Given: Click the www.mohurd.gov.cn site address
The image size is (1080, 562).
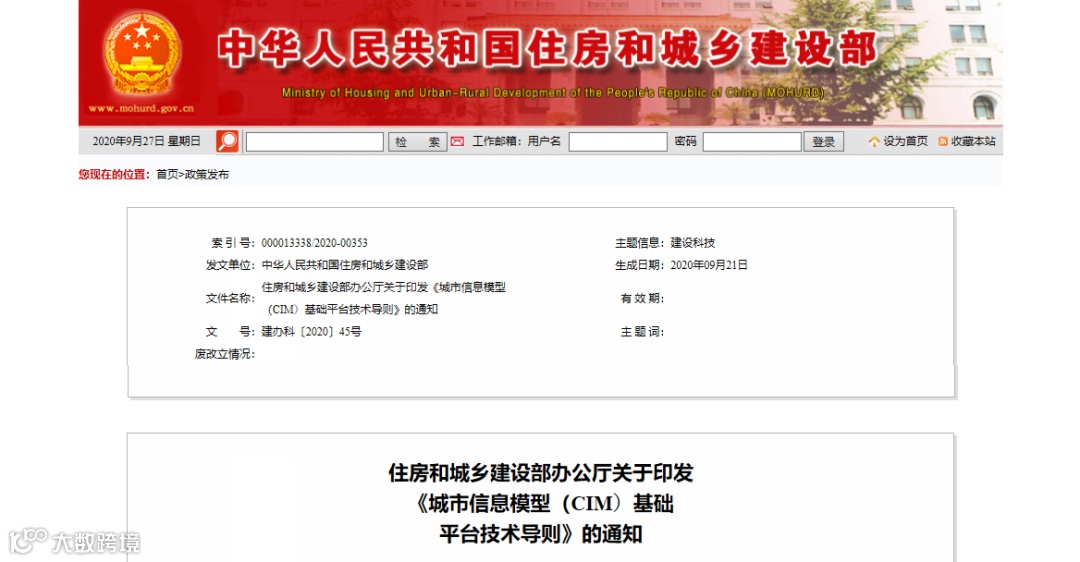Looking at the screenshot, I should [x=141, y=109].
